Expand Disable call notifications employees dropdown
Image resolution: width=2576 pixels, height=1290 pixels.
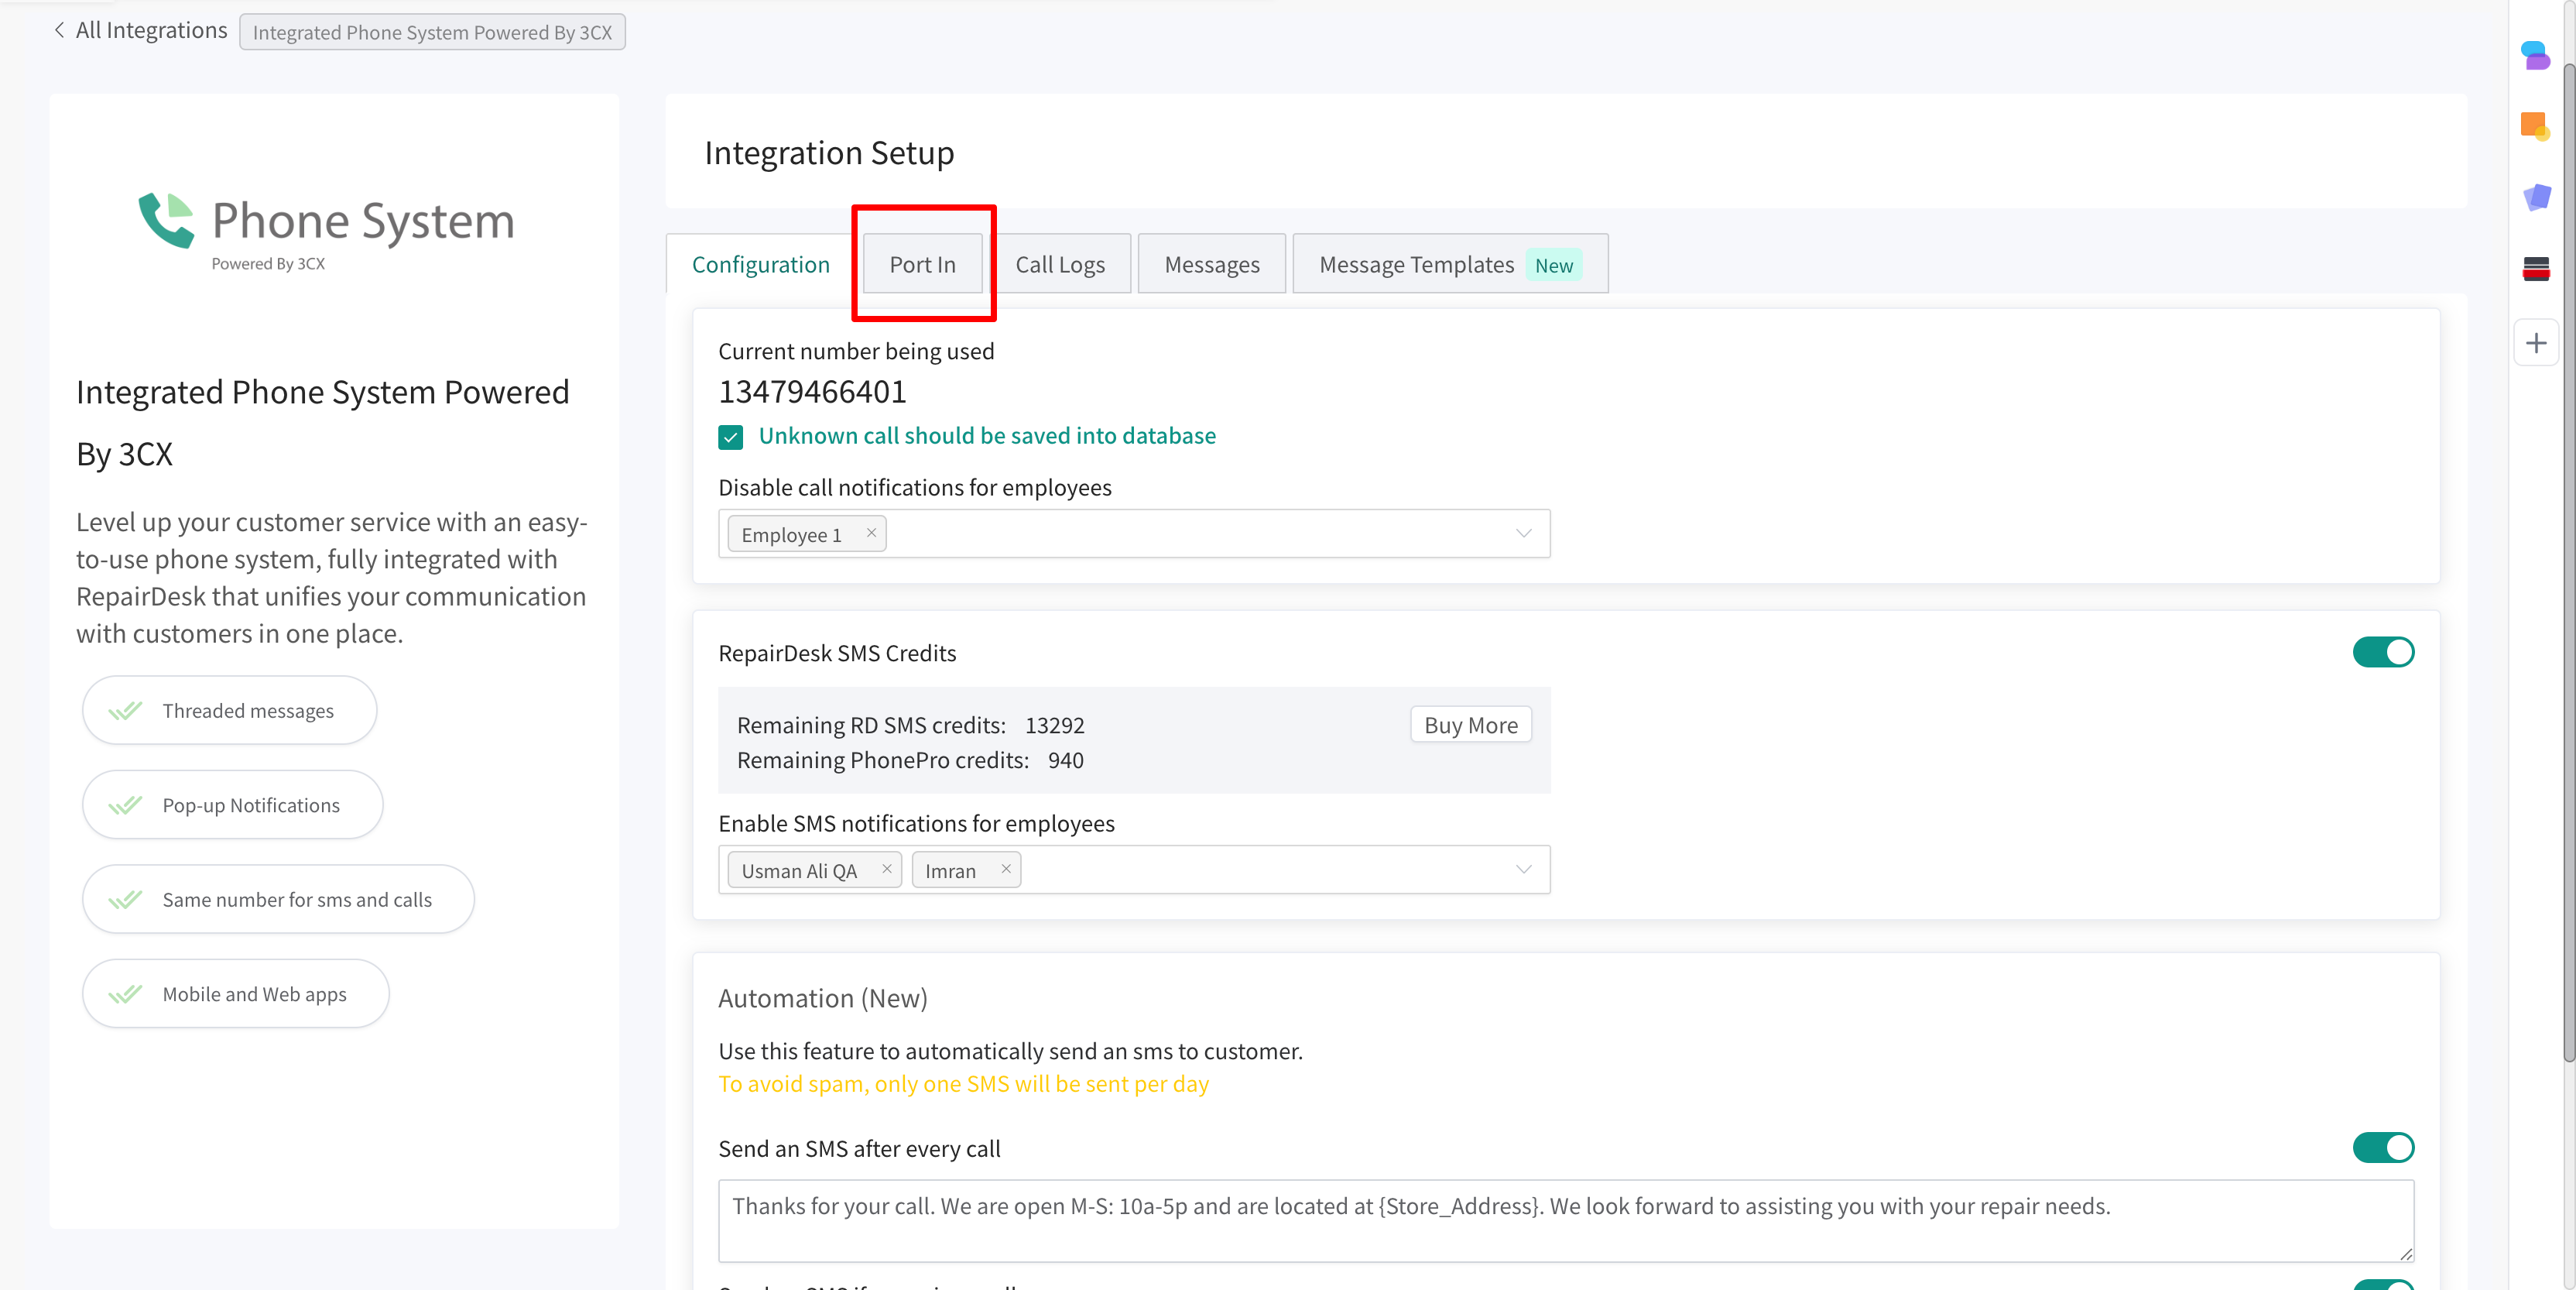click(x=1523, y=533)
